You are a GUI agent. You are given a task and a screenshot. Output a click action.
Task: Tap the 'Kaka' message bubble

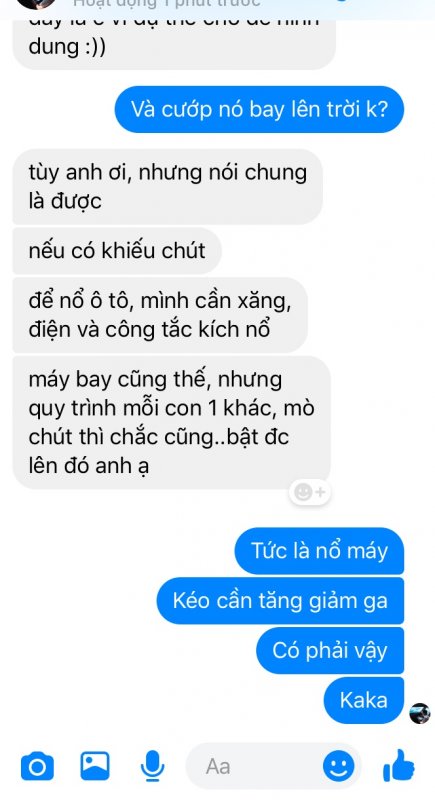click(364, 701)
